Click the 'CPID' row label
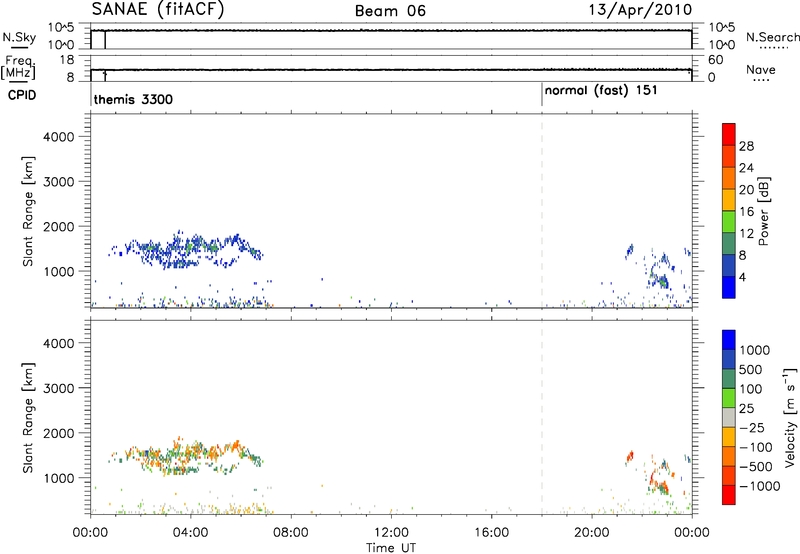Screen dimensions: 800x554 tap(22, 95)
